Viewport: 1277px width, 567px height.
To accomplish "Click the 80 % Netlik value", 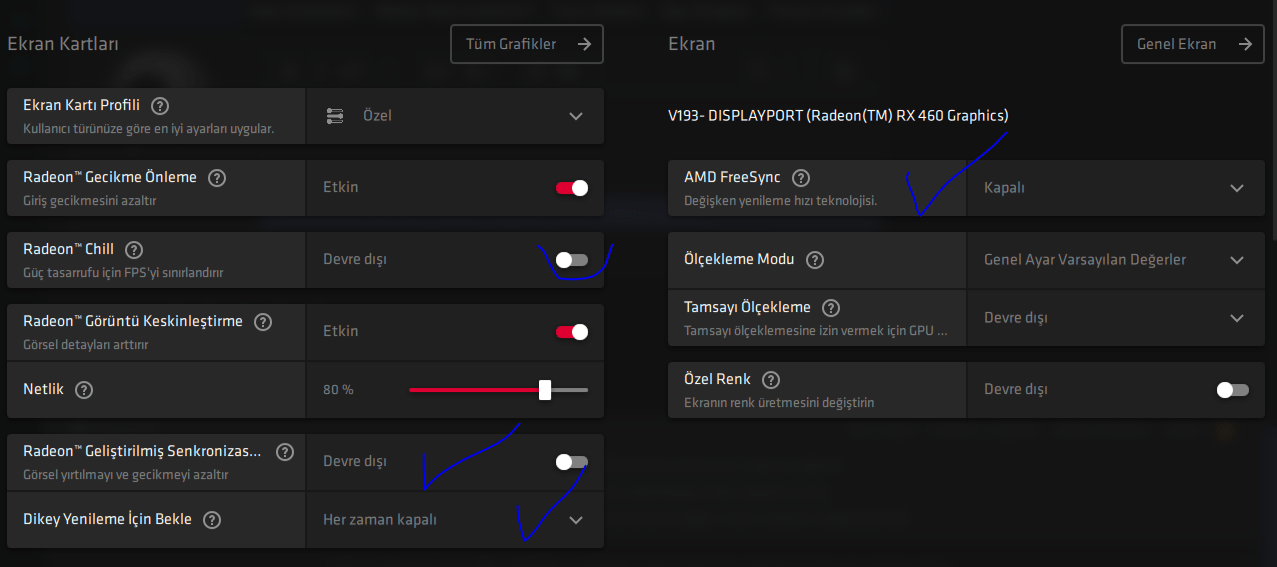I will 338,389.
